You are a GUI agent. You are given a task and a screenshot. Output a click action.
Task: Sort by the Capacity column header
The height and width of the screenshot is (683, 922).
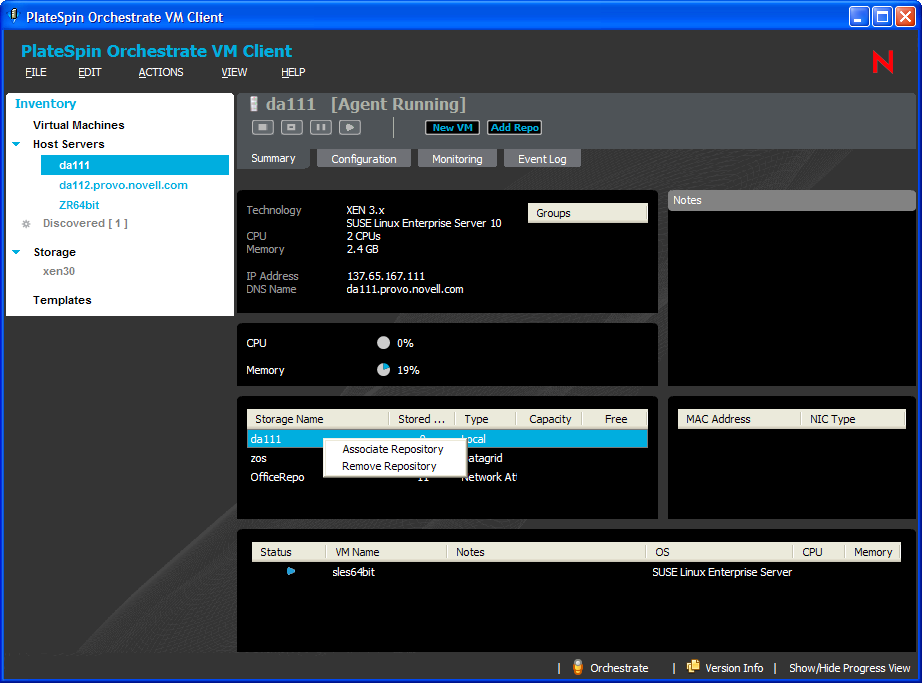(x=549, y=419)
